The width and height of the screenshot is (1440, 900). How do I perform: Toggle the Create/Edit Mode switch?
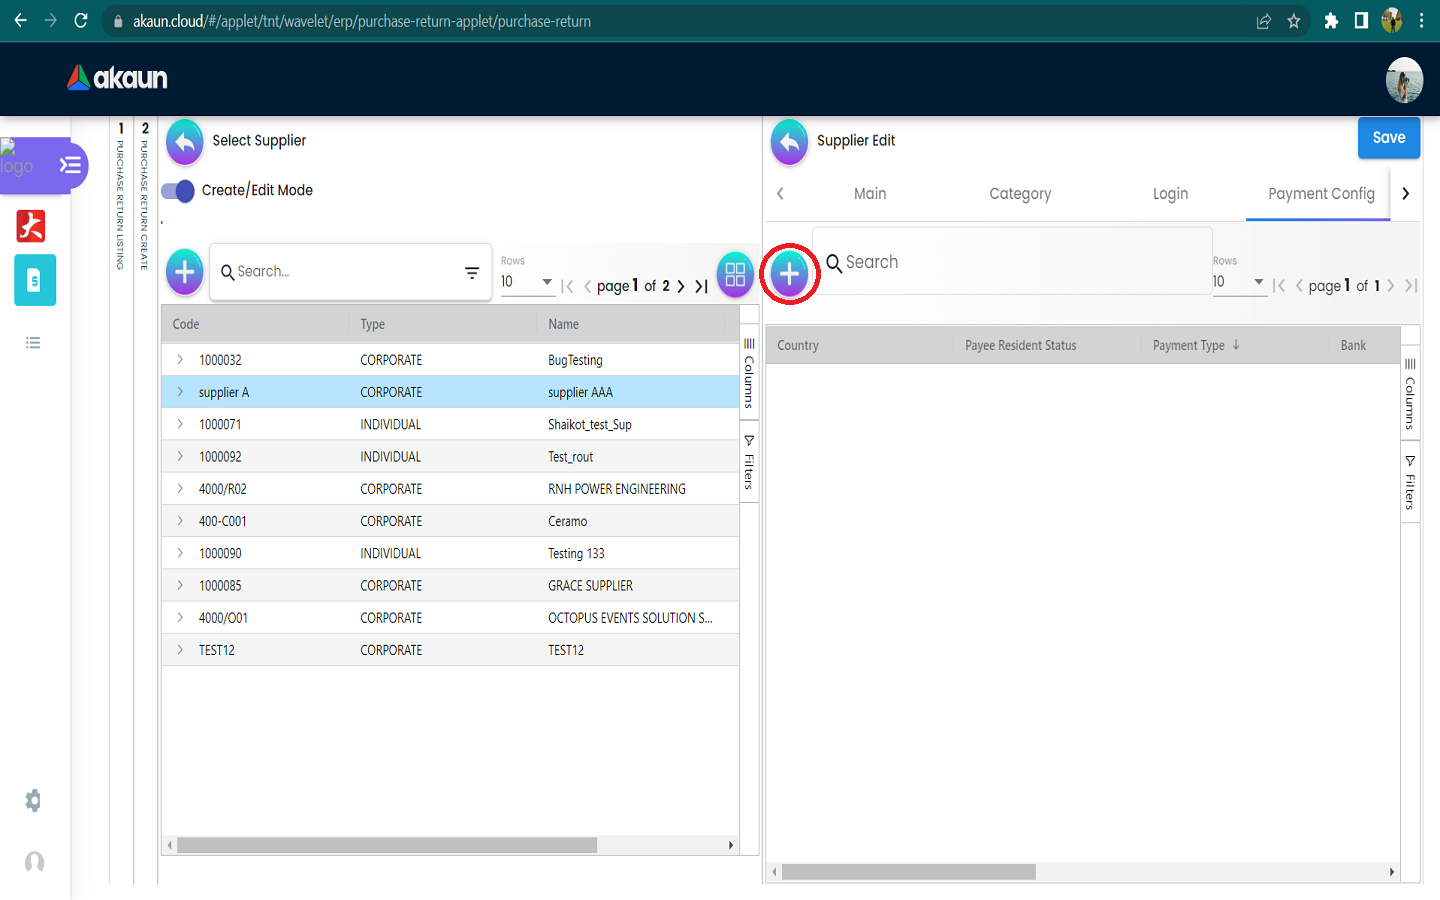coord(179,191)
